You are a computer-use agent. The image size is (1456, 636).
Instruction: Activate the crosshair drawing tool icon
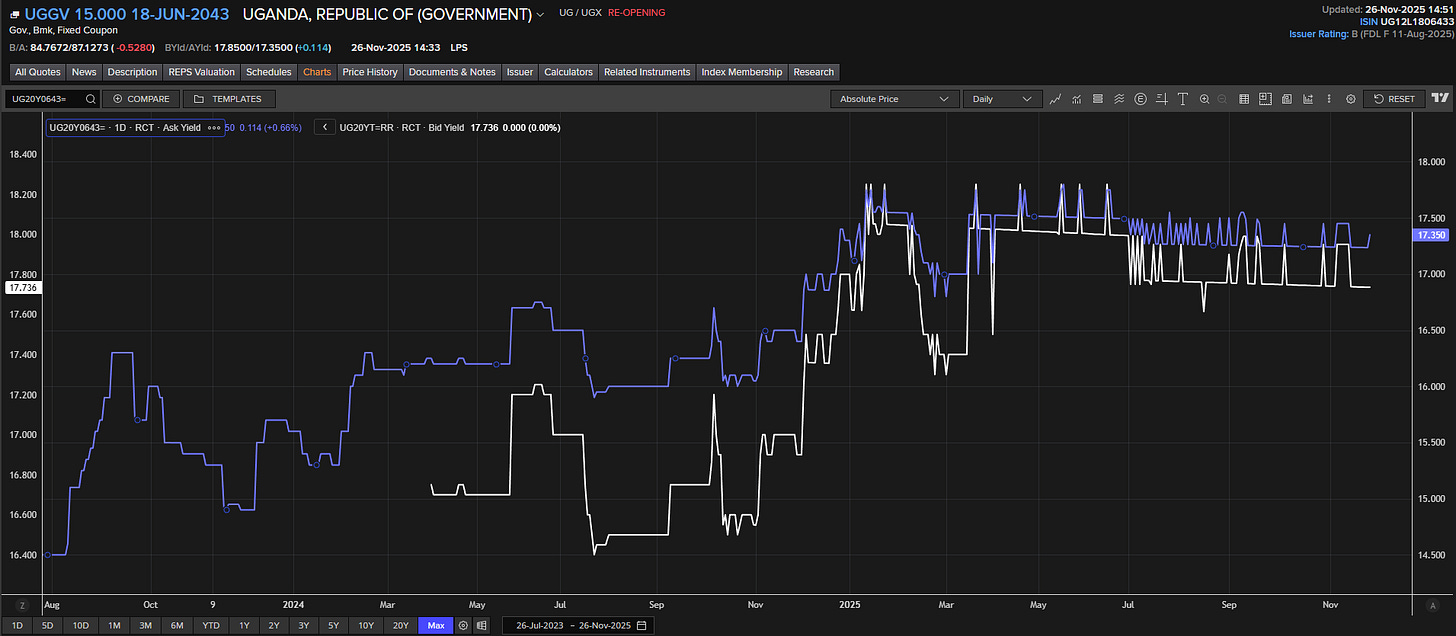tap(1162, 99)
